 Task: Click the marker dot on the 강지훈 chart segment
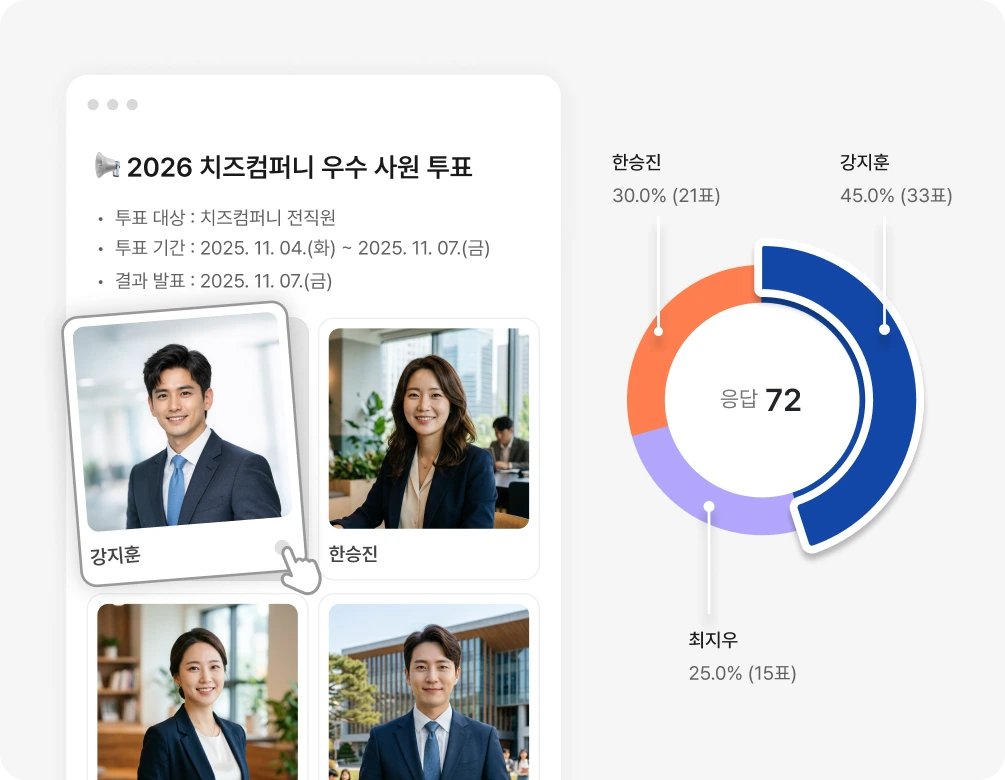(x=884, y=330)
